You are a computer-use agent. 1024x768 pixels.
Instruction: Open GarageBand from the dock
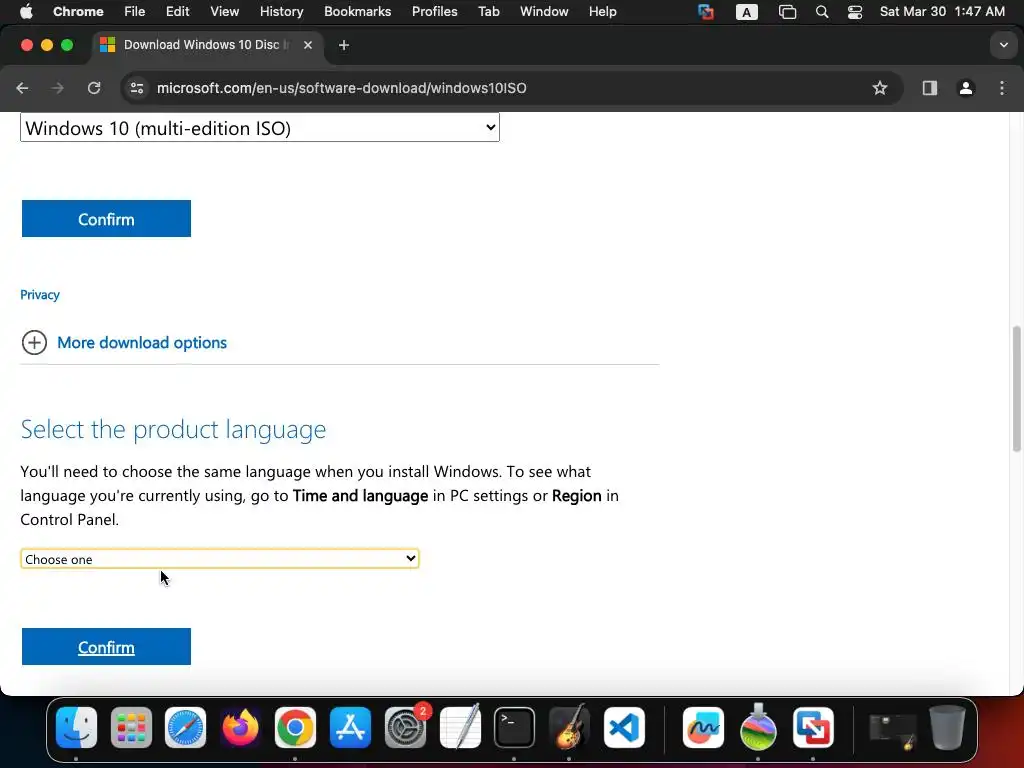569,727
